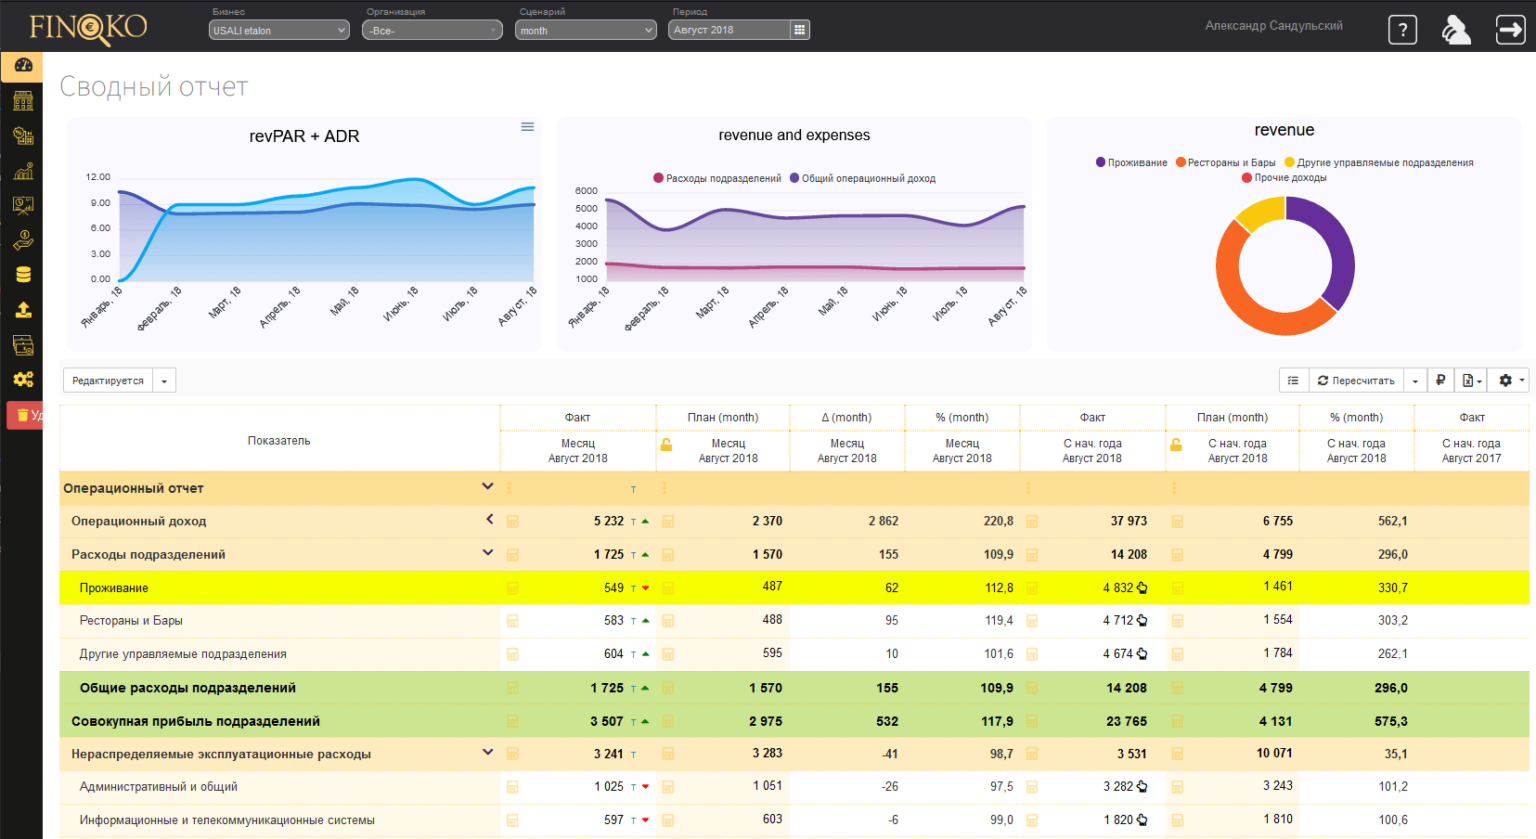The image size is (1536, 839).
Task: Click the user name Александр Сандульский
Action: (x=1273, y=26)
